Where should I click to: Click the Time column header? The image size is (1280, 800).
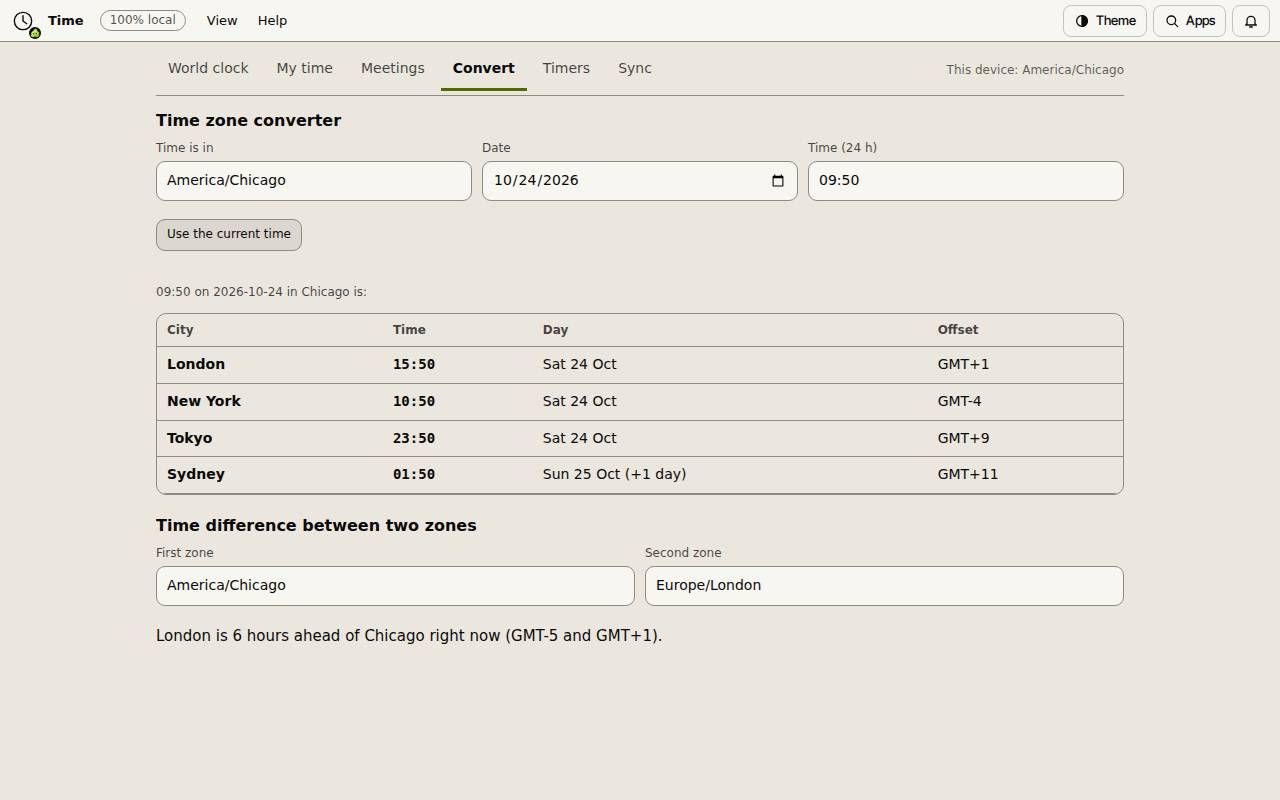pyautogui.click(x=409, y=330)
